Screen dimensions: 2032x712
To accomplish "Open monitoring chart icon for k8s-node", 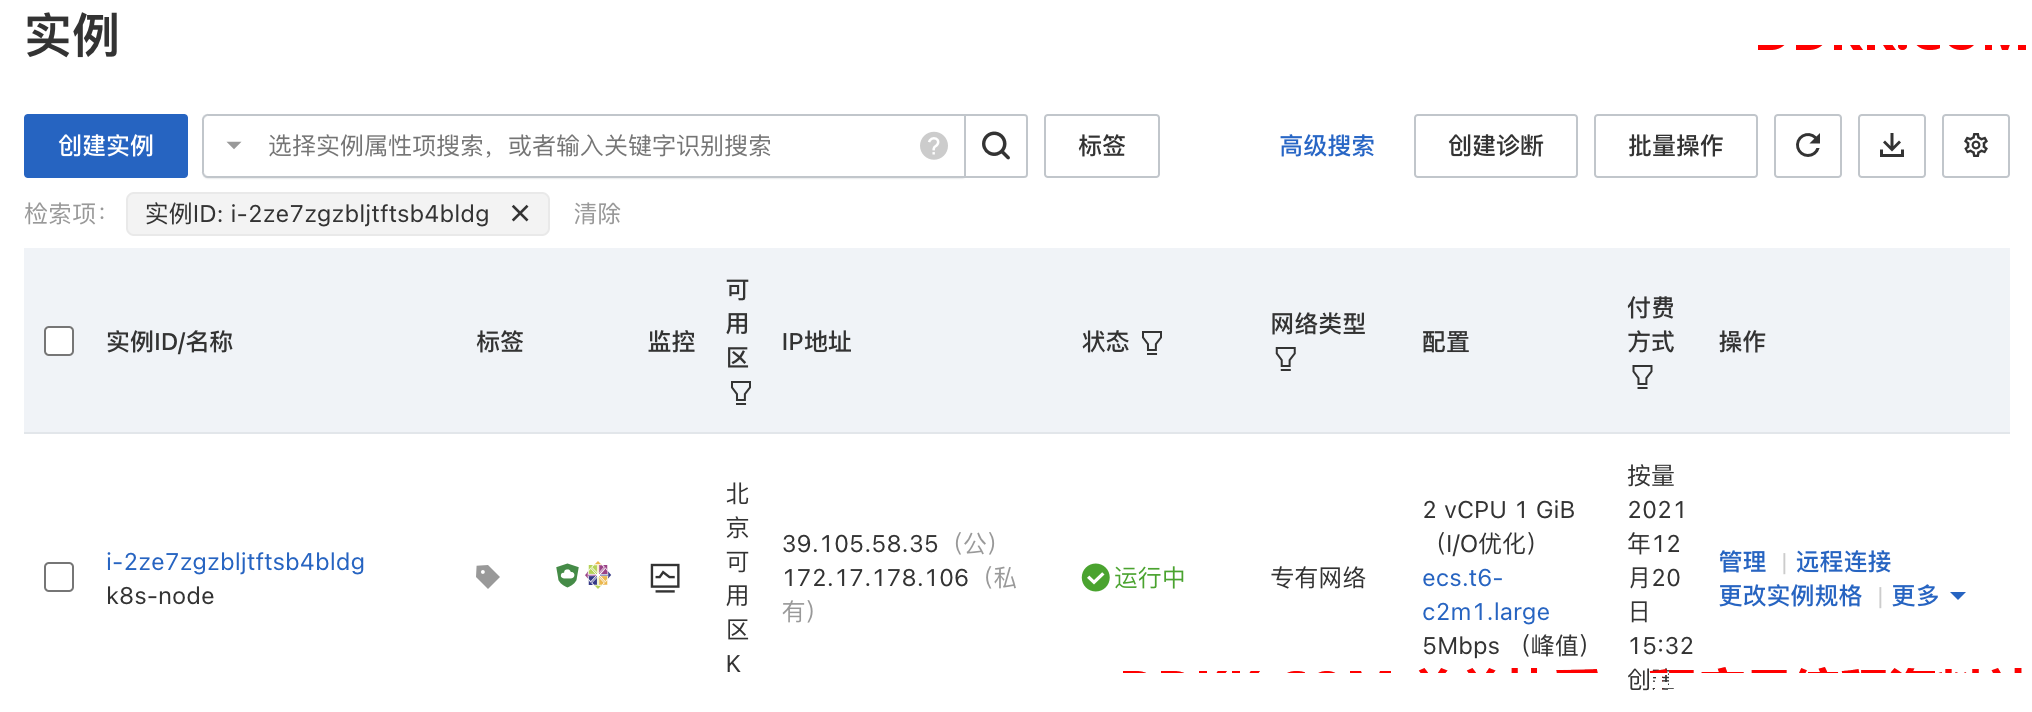I will click(665, 577).
